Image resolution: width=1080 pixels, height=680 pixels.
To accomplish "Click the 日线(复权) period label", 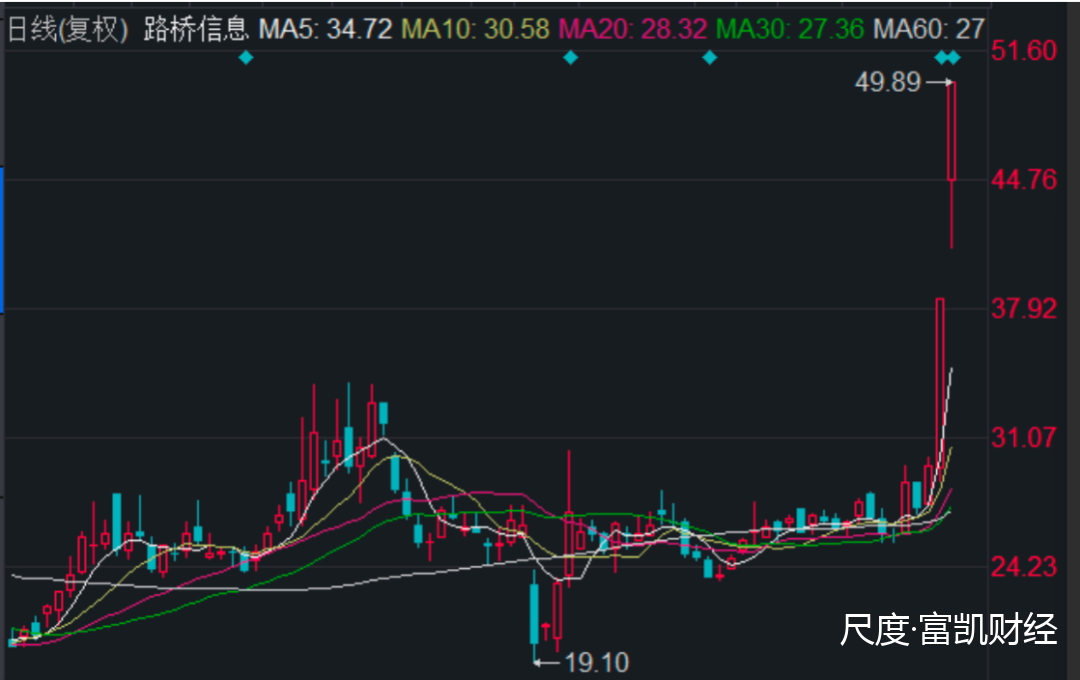I will pyautogui.click(x=68, y=30).
